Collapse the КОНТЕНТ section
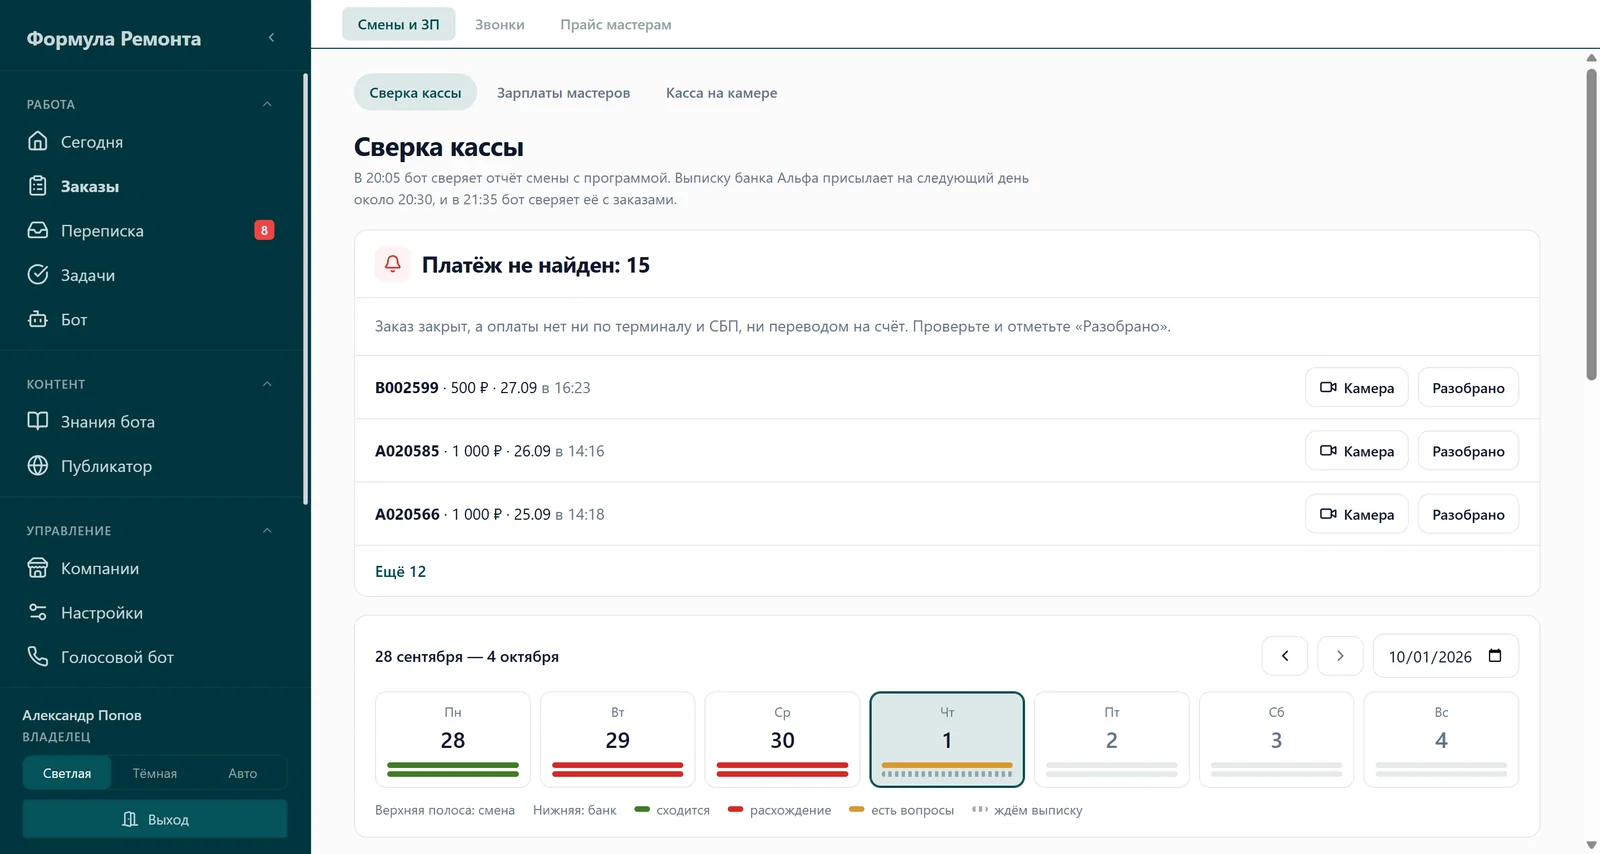 tap(267, 384)
